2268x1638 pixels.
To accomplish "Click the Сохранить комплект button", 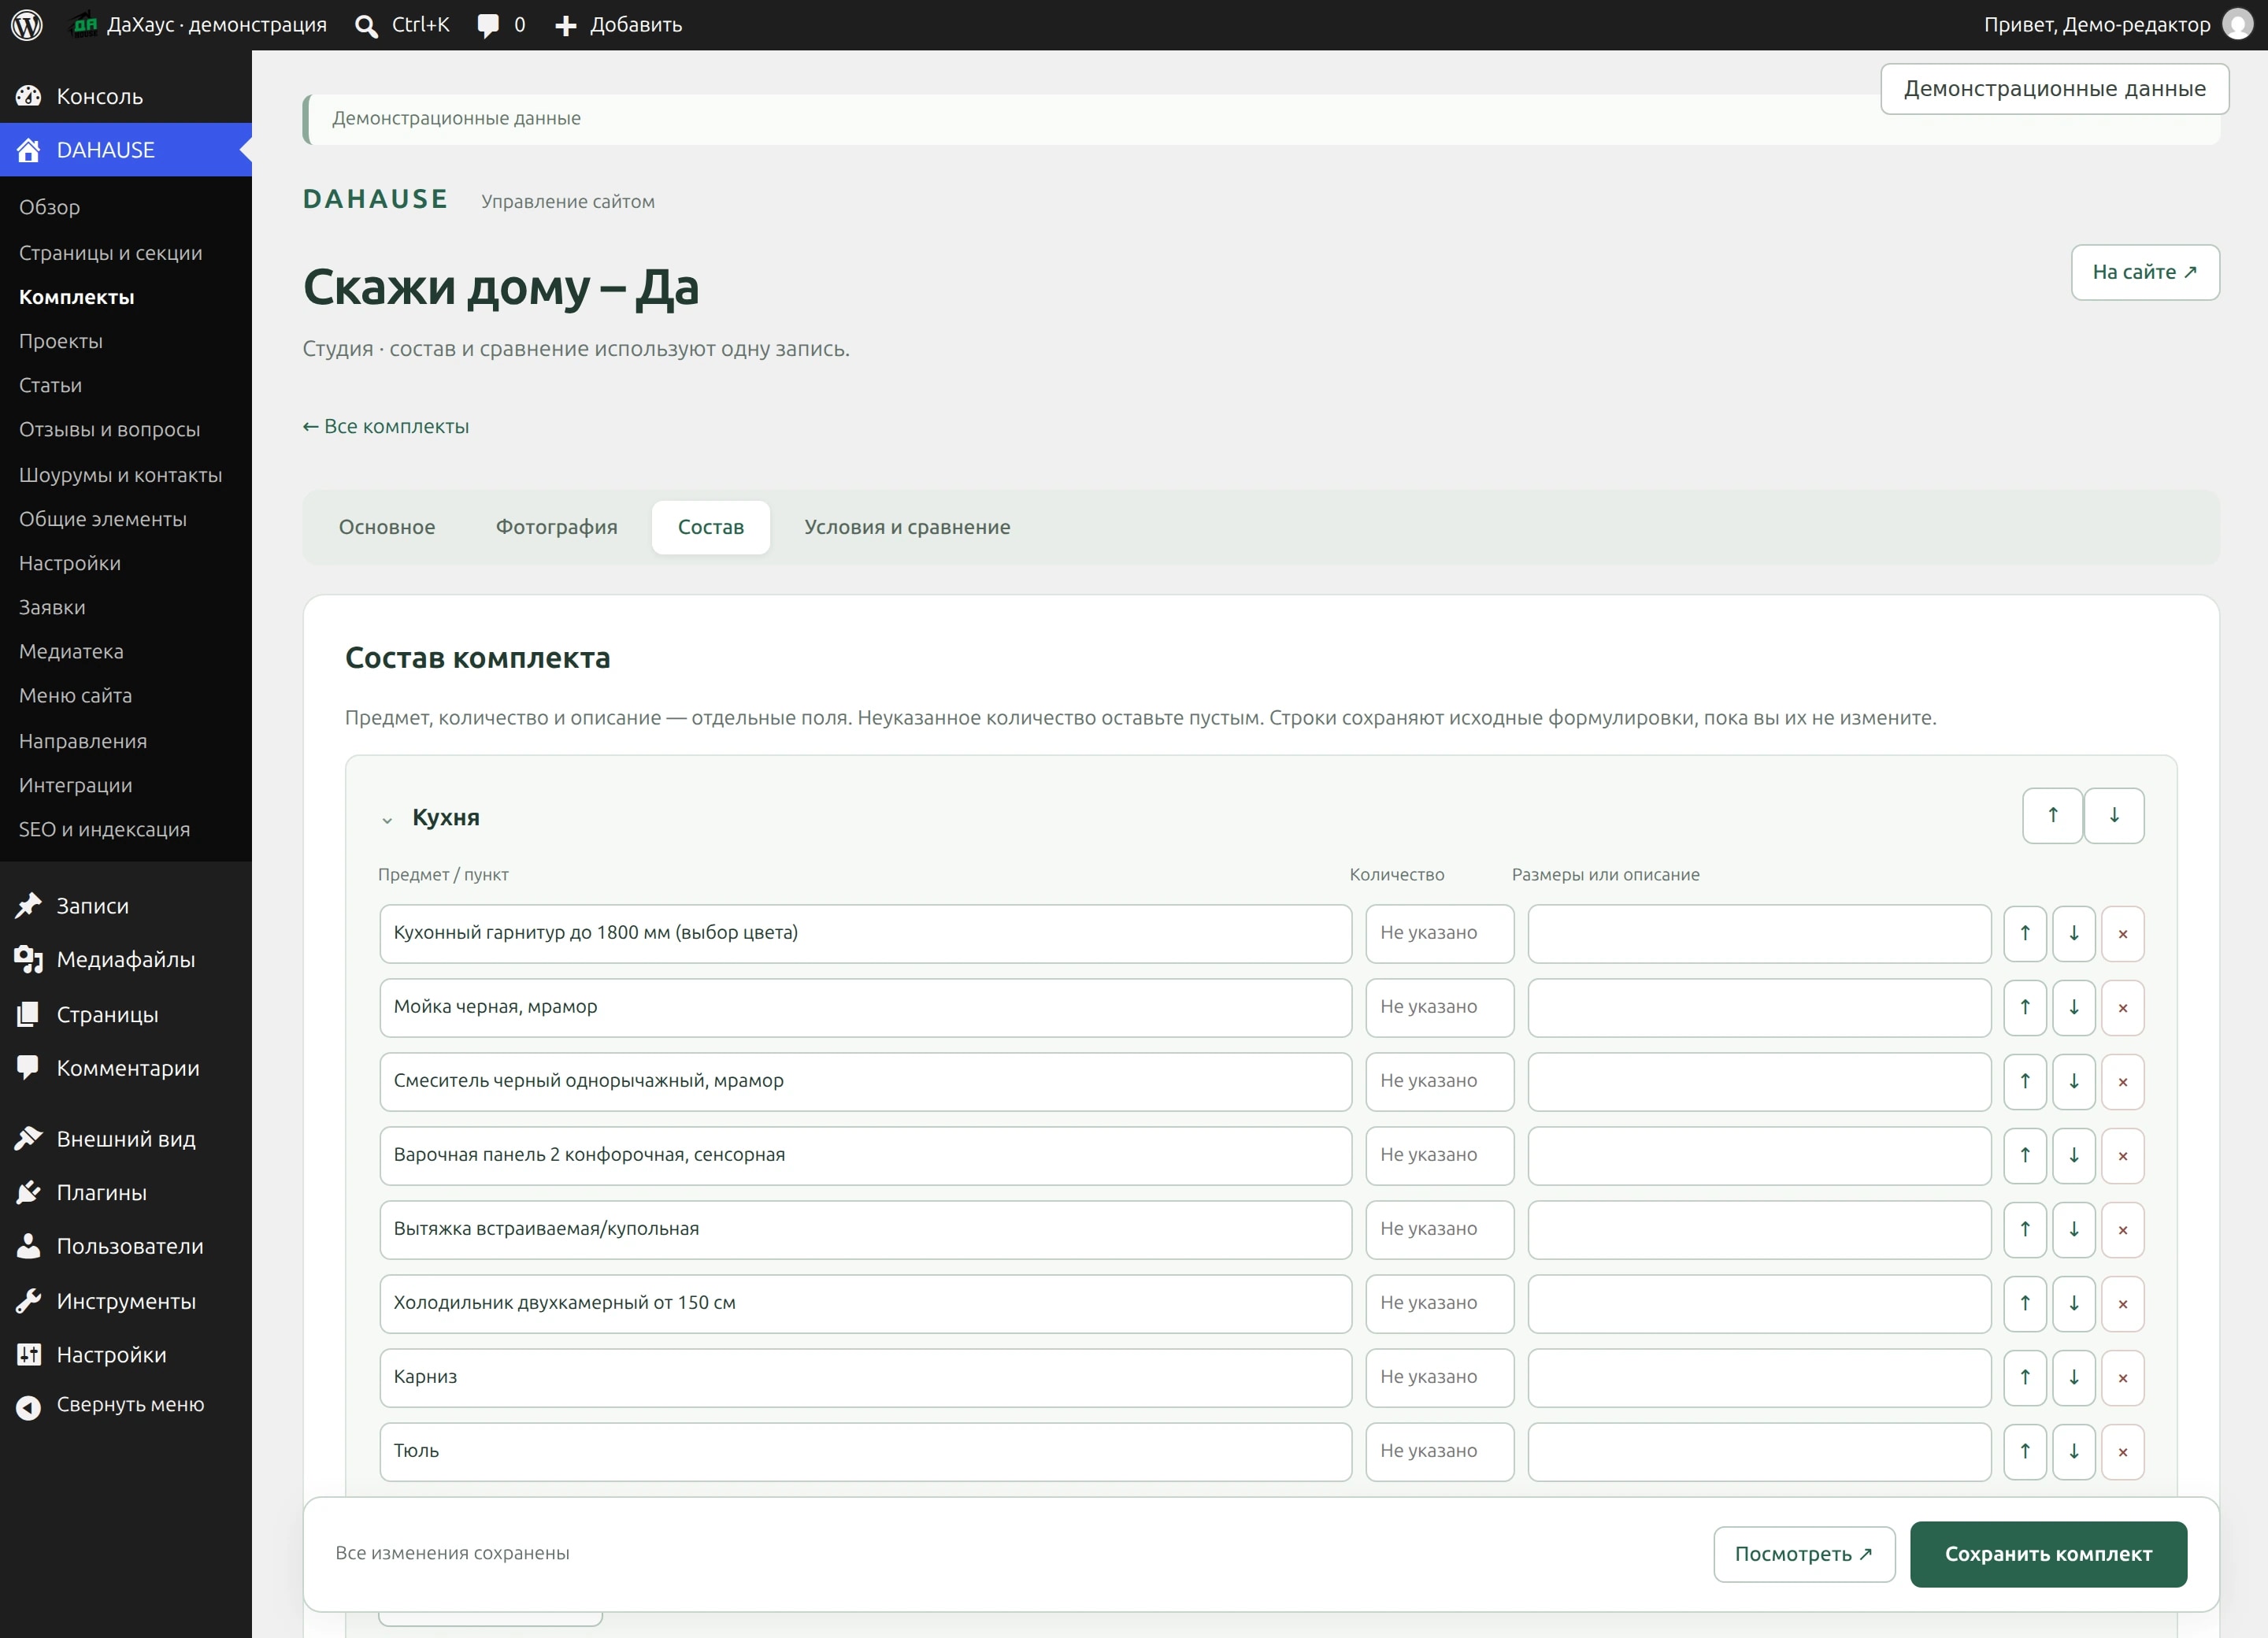I will tap(2048, 1554).
